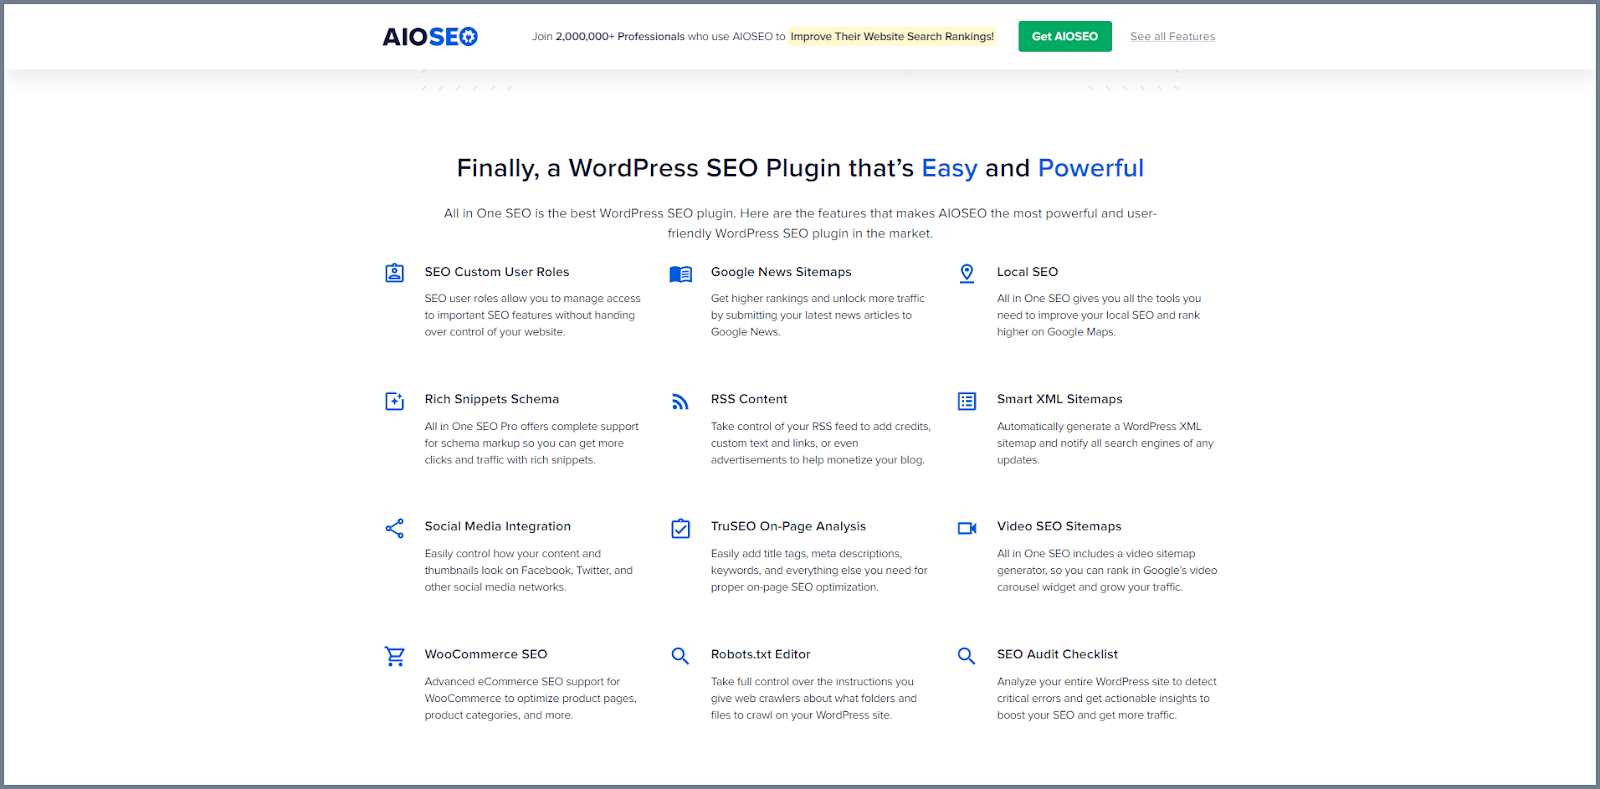Click the paragraph starting 'All in One SEO is the best'

[x=800, y=223]
